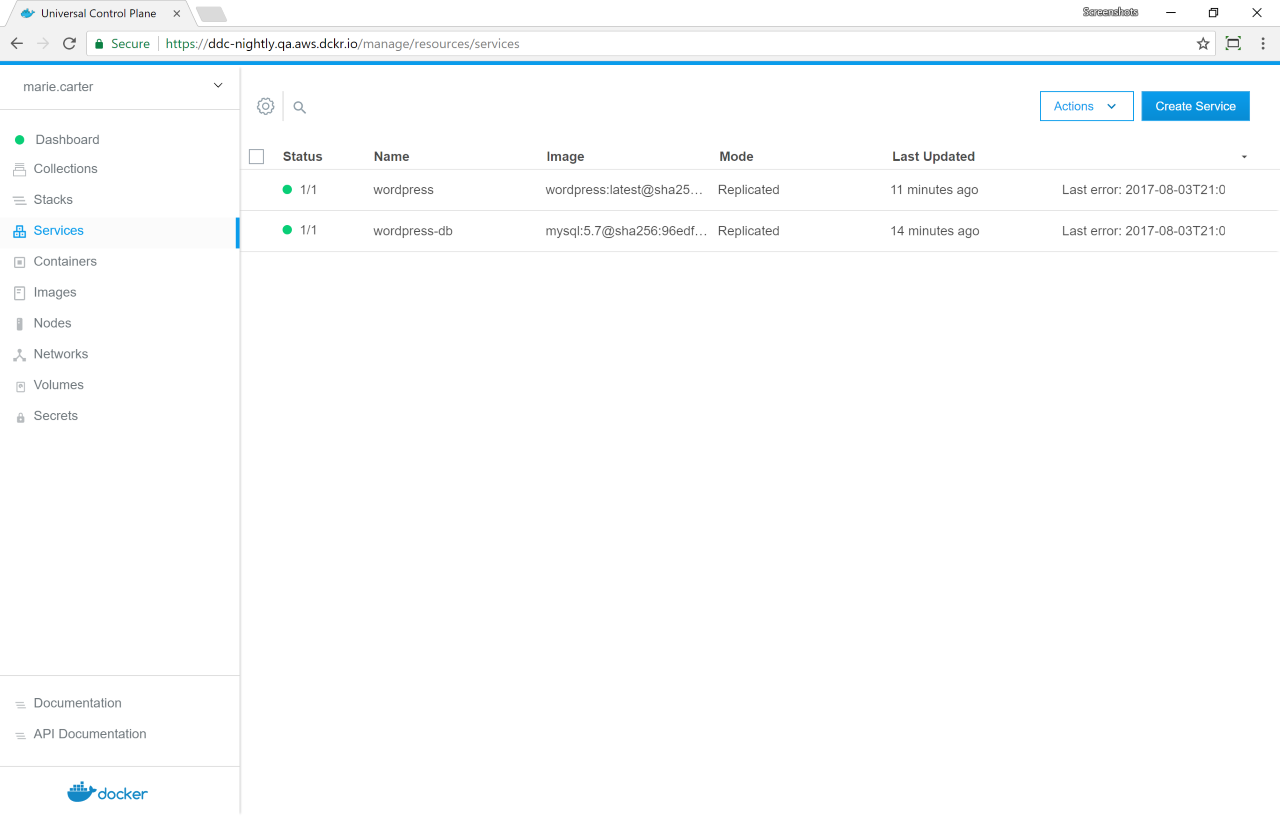Bookmark this page with star icon

pyautogui.click(x=1203, y=44)
